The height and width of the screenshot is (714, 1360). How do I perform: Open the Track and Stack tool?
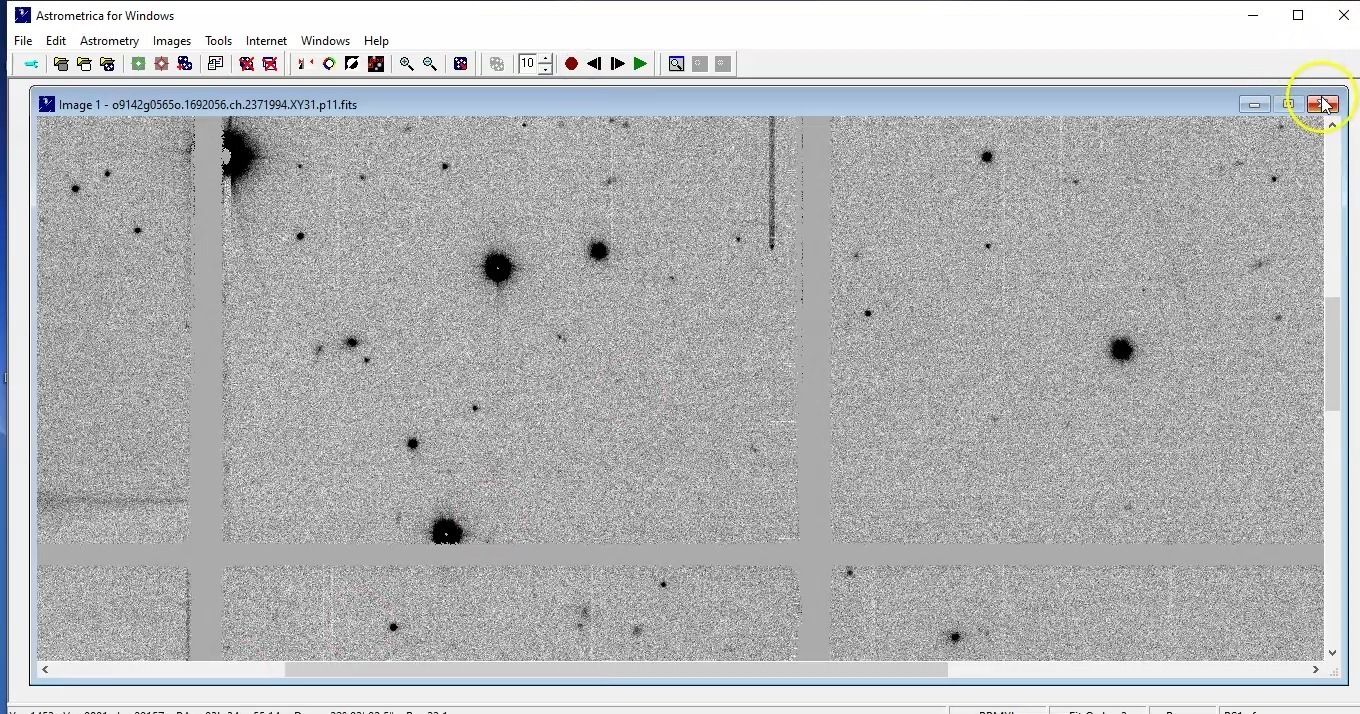(x=184, y=64)
